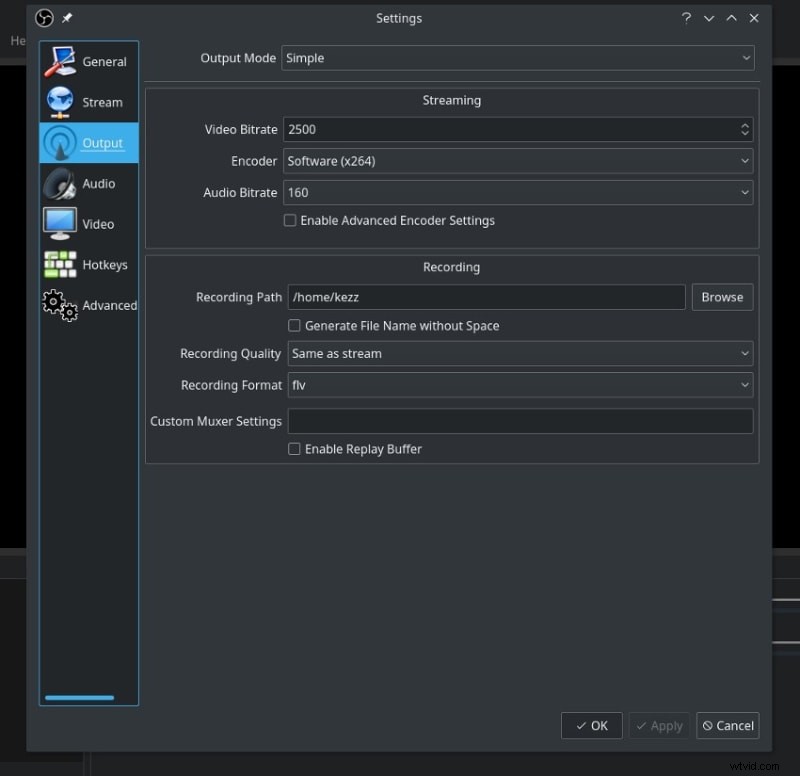Click the pin icon in the titlebar
The image size is (800, 776).
click(68, 17)
